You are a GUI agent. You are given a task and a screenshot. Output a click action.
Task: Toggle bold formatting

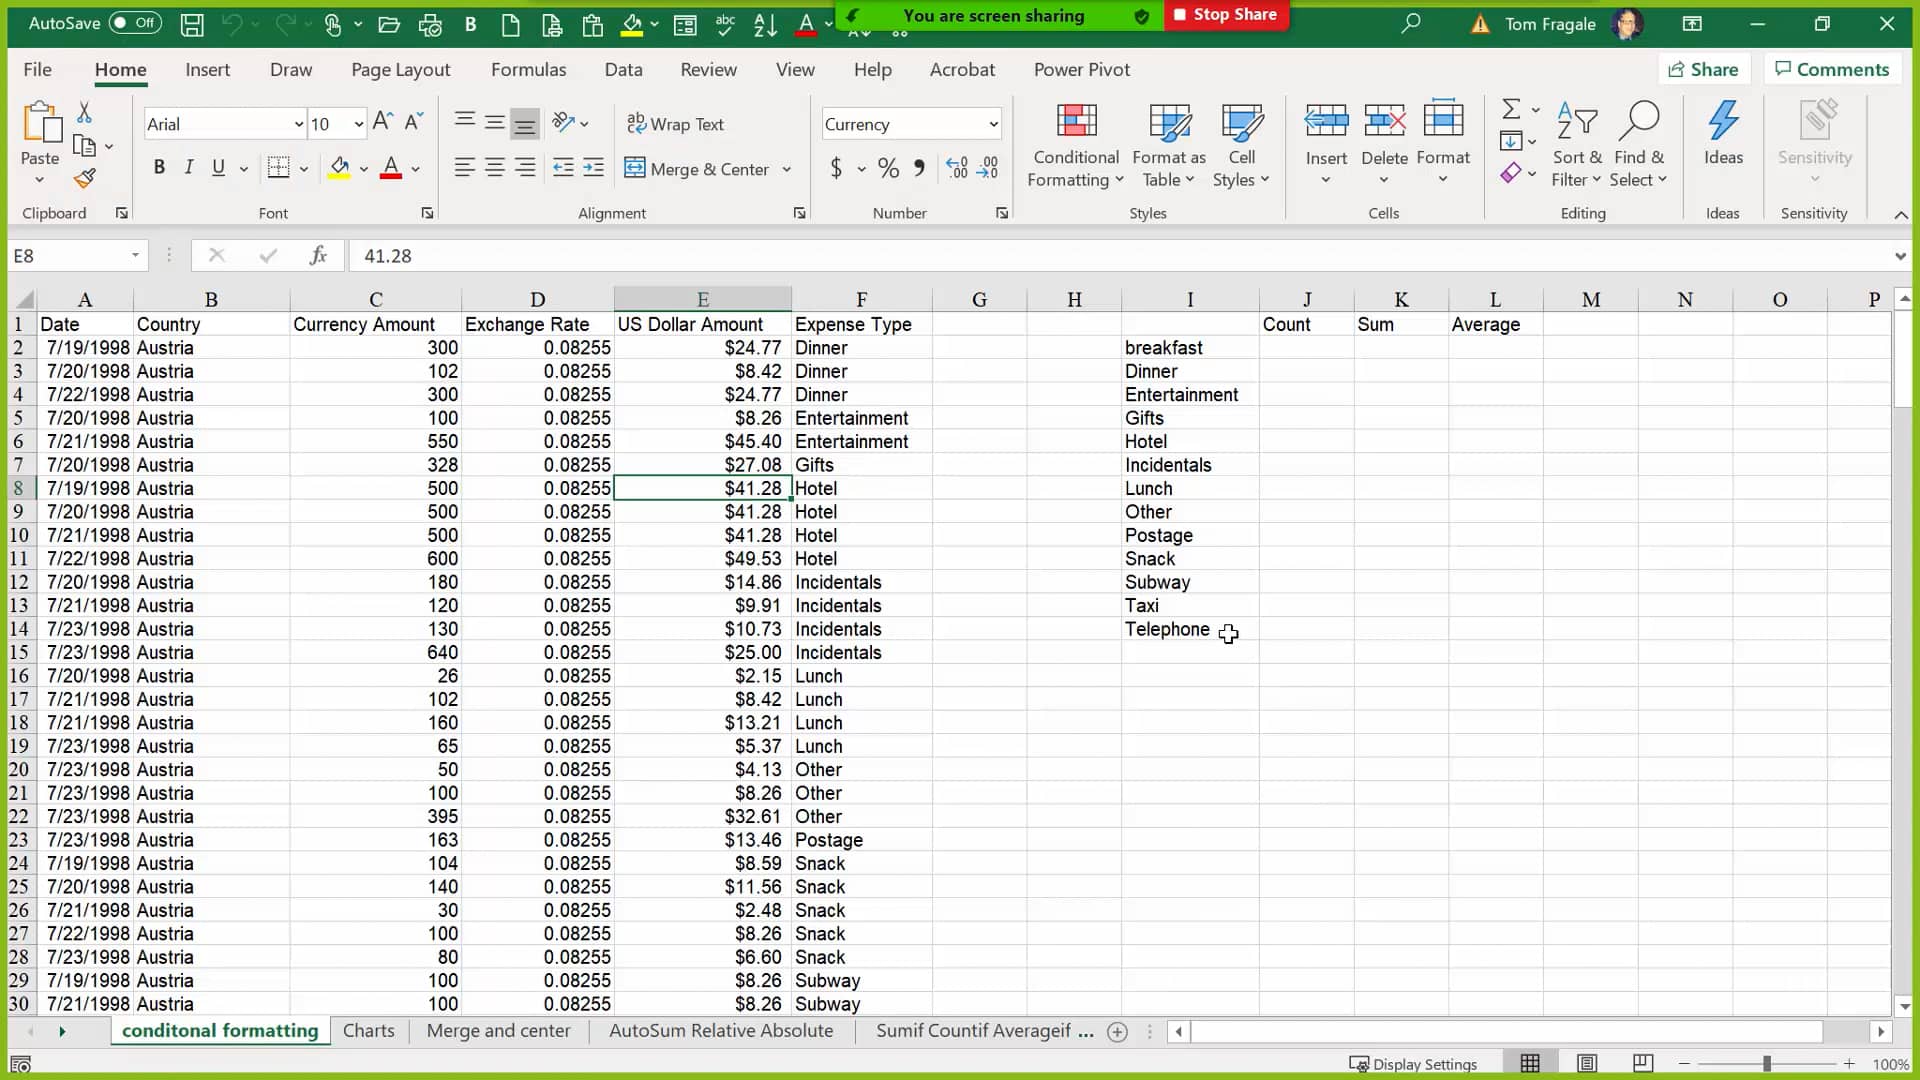[x=158, y=167]
